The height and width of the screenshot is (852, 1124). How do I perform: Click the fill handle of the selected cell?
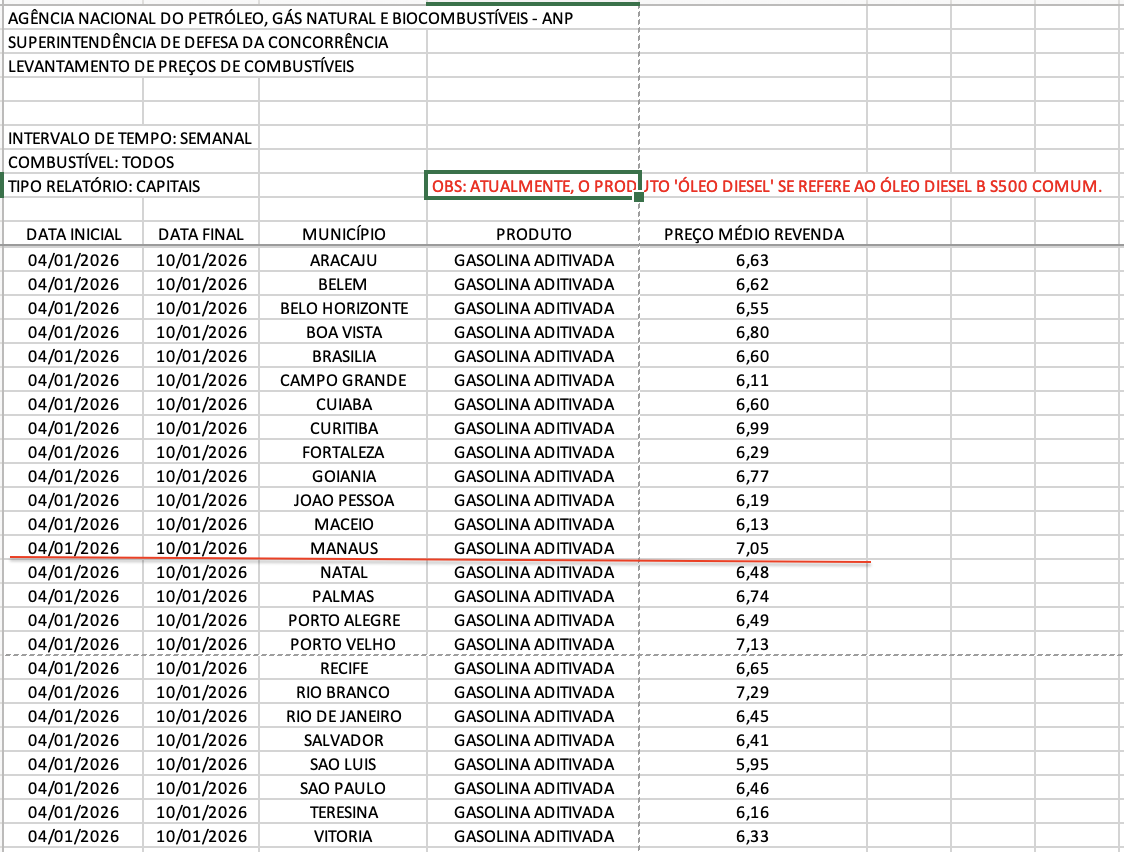tap(639, 198)
